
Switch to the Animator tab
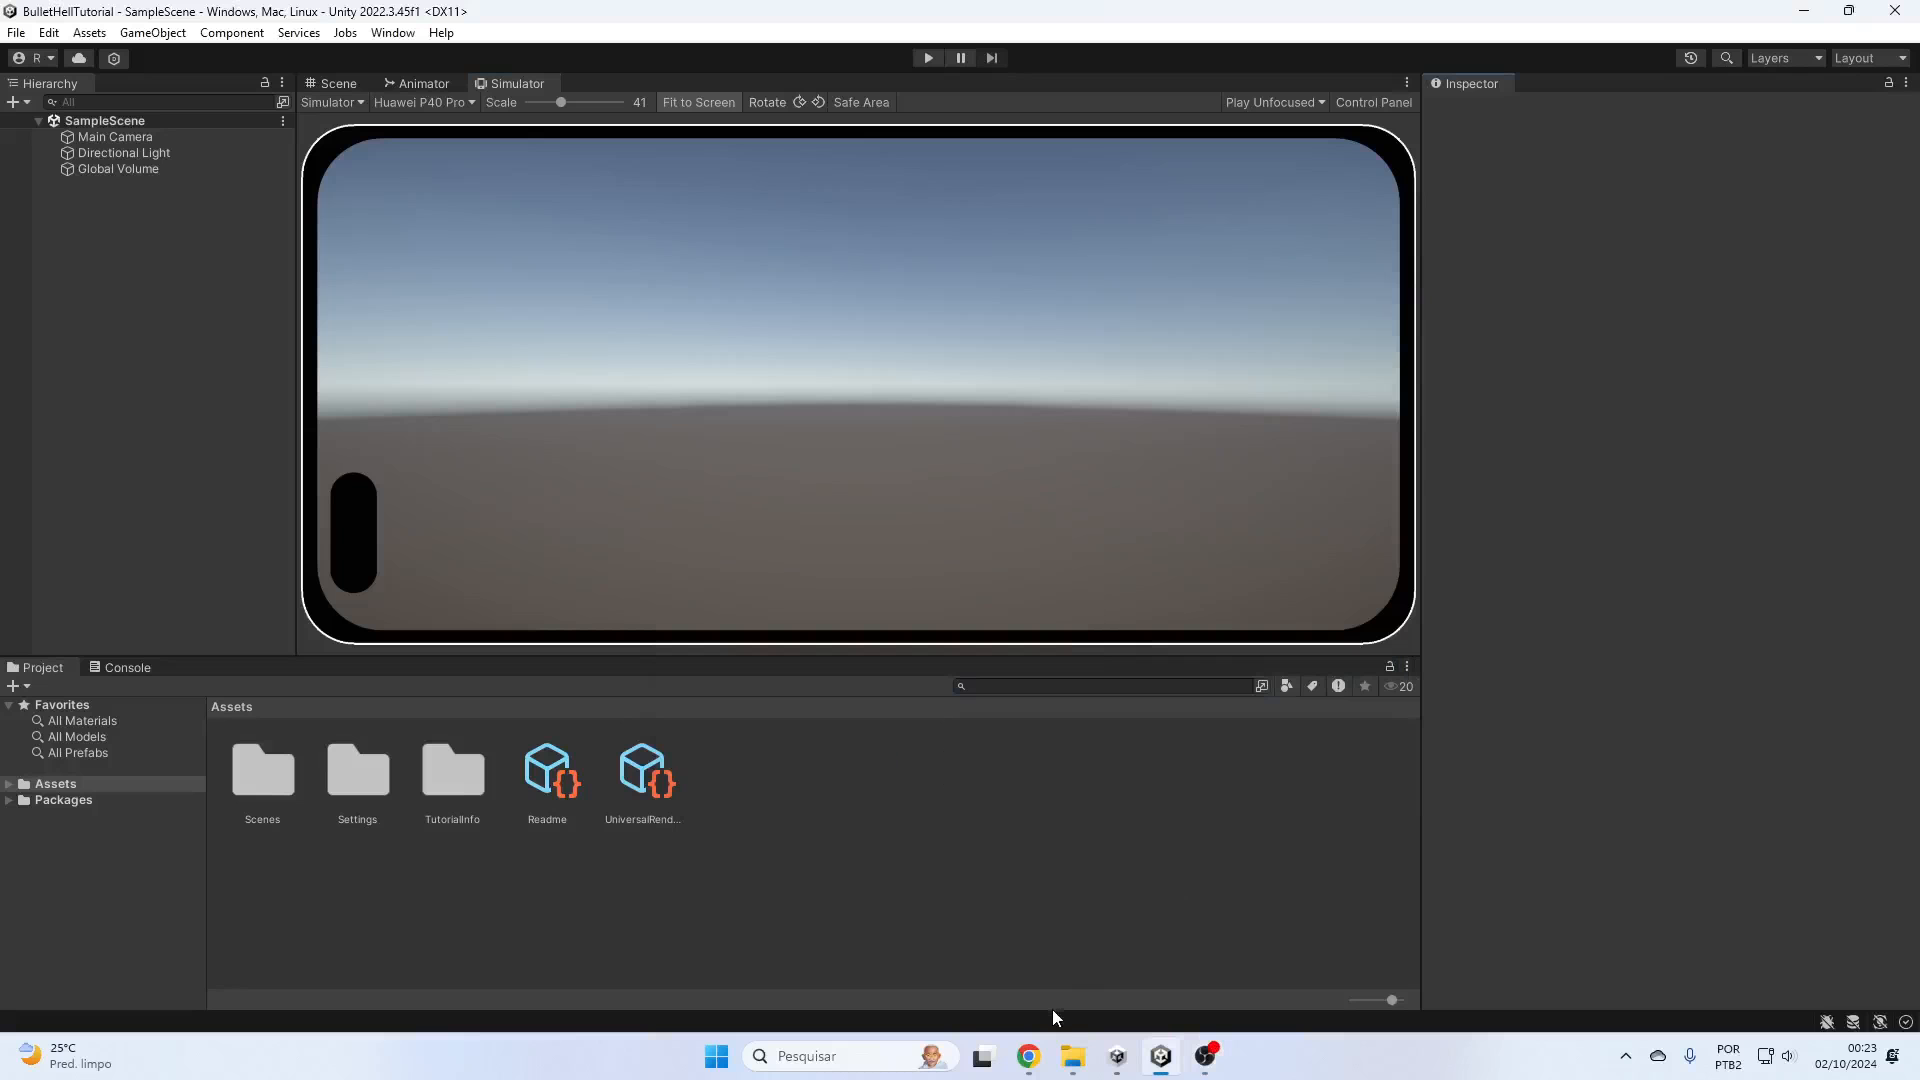(417, 84)
